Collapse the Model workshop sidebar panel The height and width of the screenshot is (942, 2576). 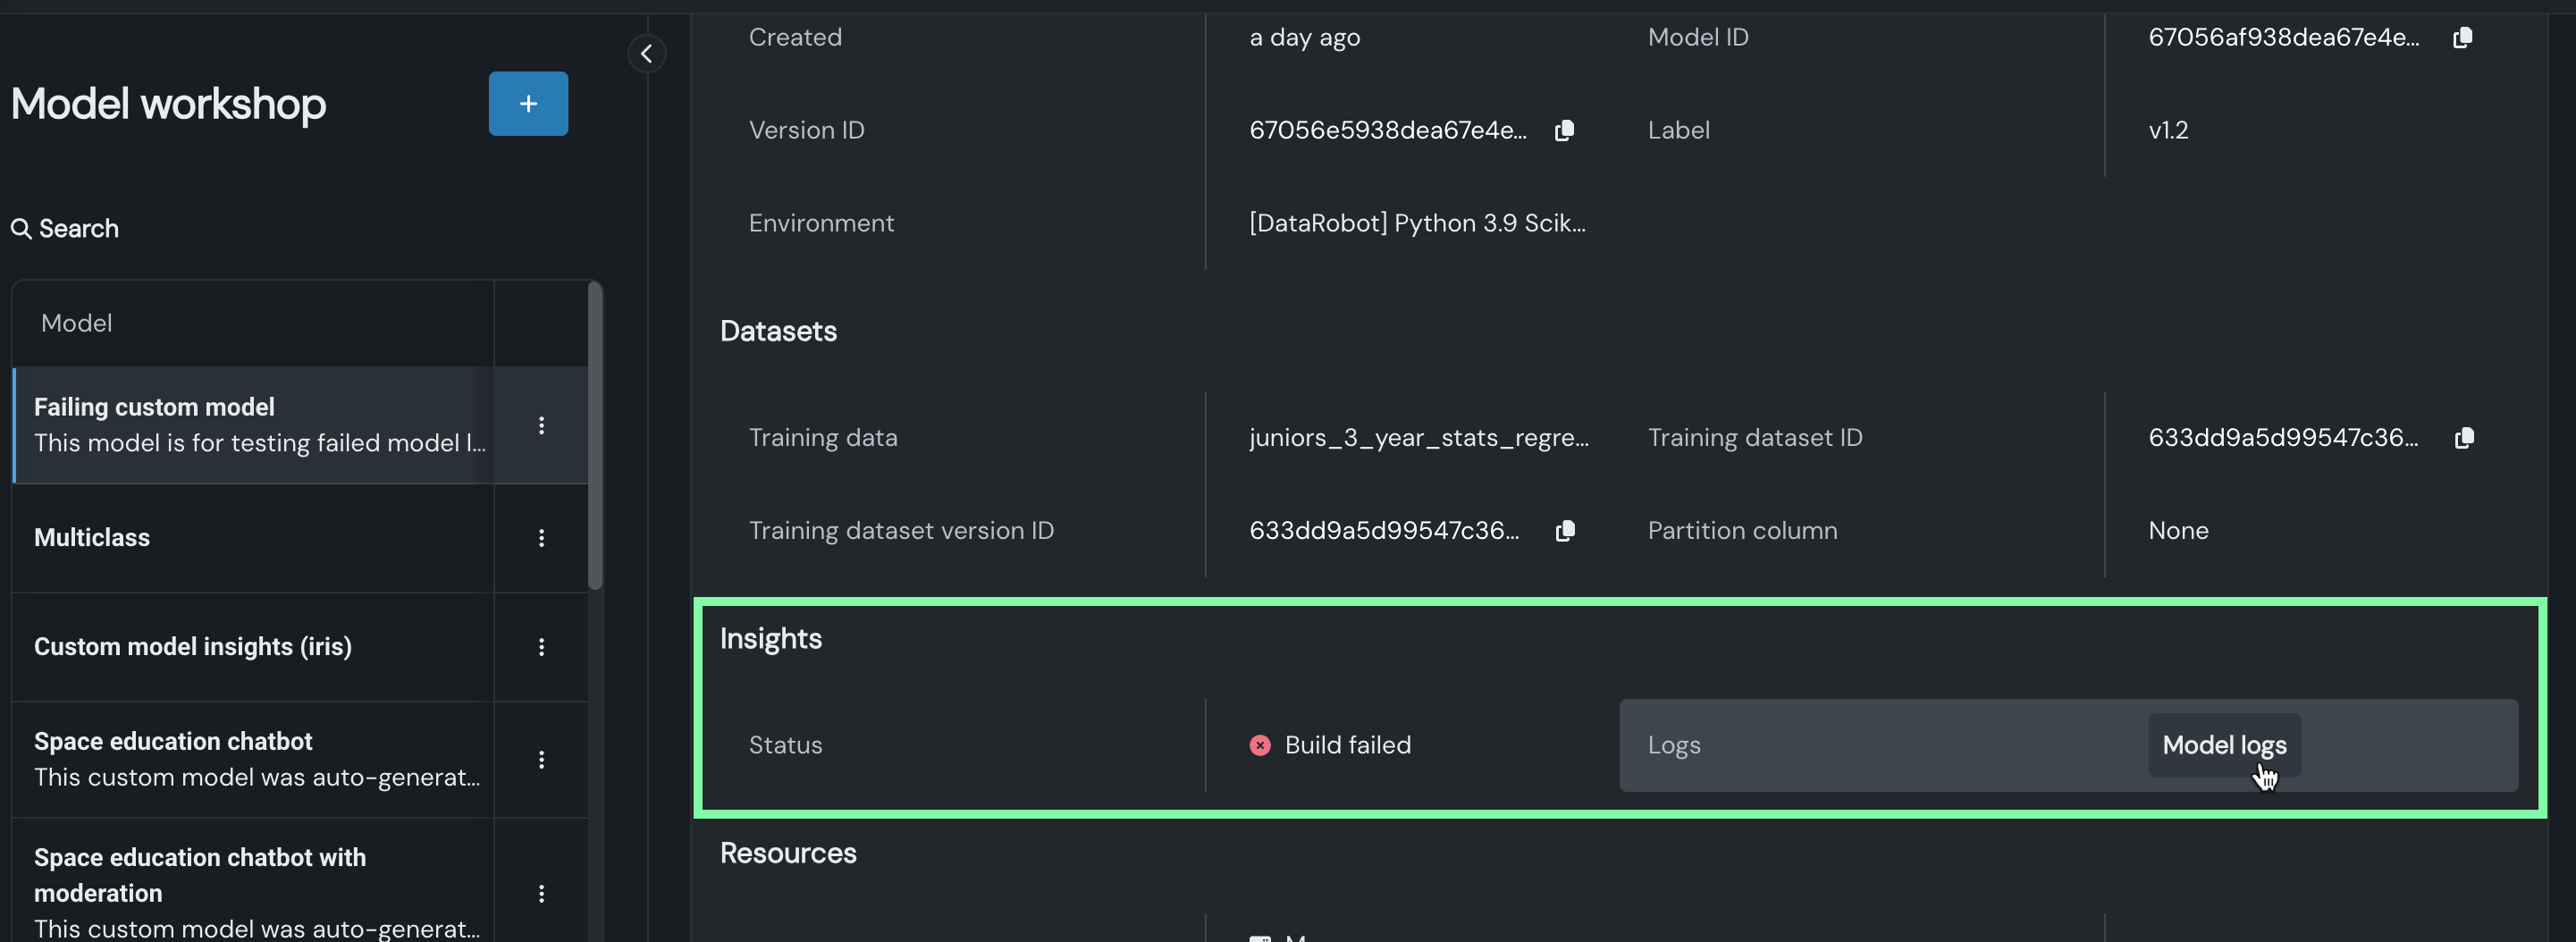tap(646, 54)
